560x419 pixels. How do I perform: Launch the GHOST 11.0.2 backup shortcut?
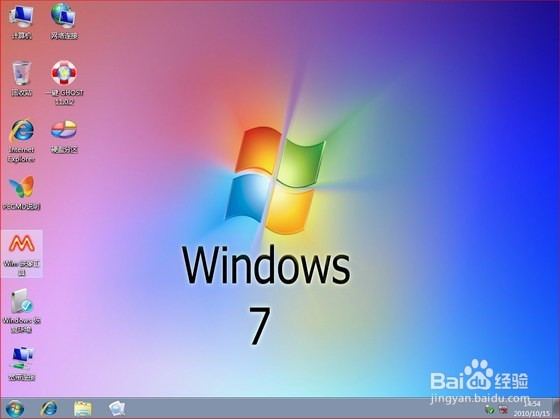pyautogui.click(x=64, y=83)
